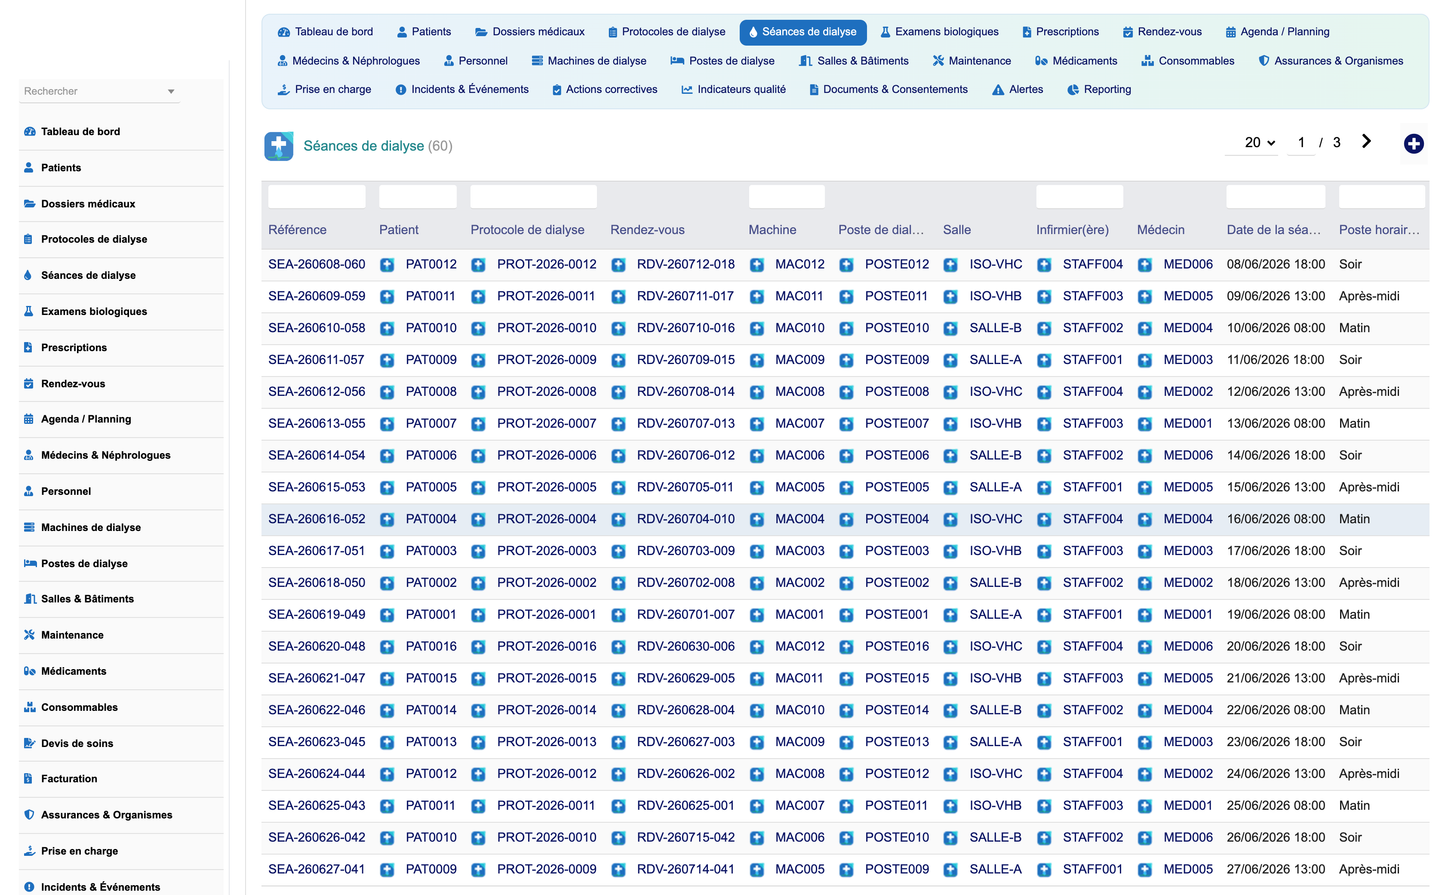Open patient icon next to PAT0012 in first row

[387, 265]
